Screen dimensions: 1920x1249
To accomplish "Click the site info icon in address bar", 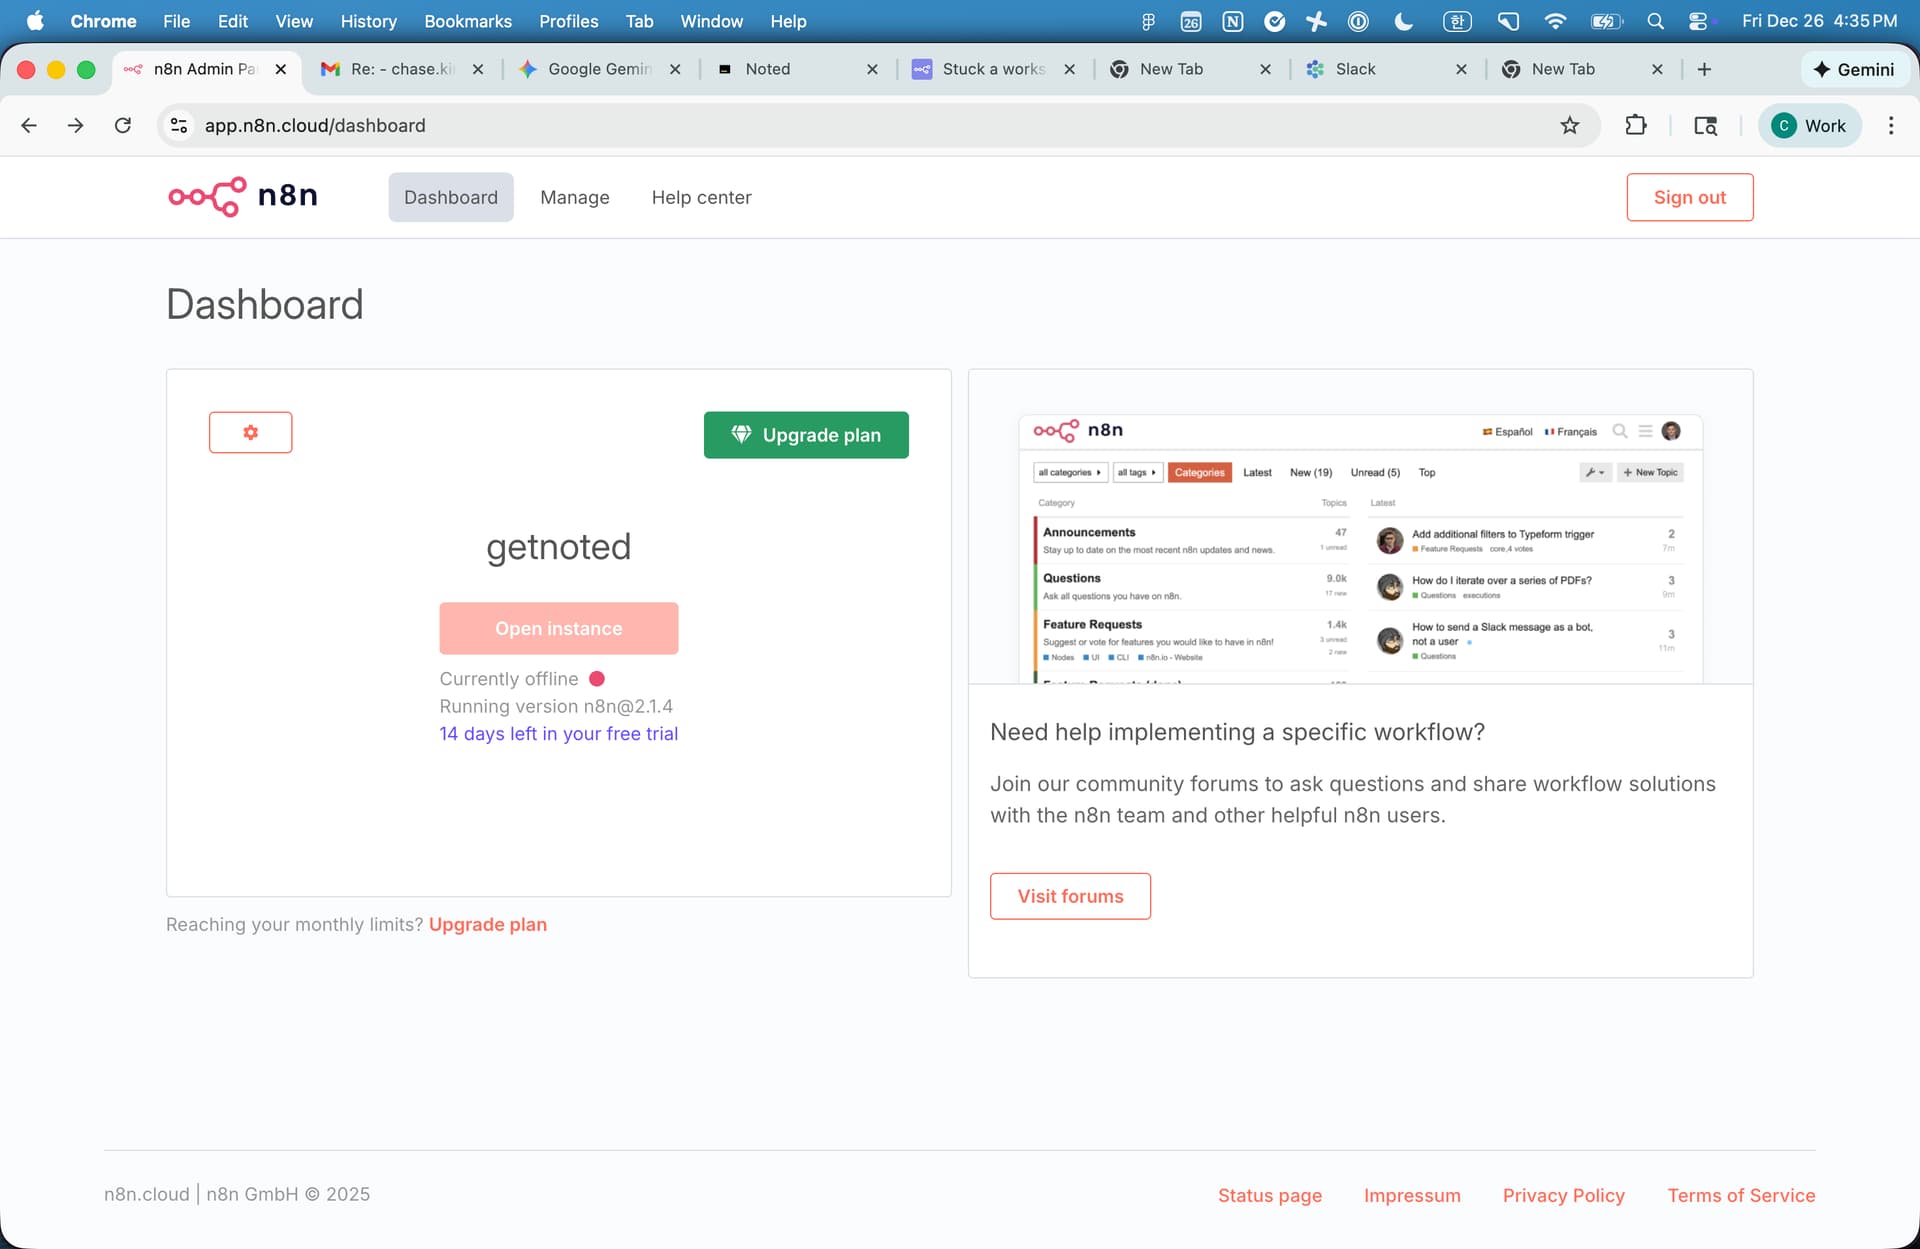I will click(x=179, y=125).
